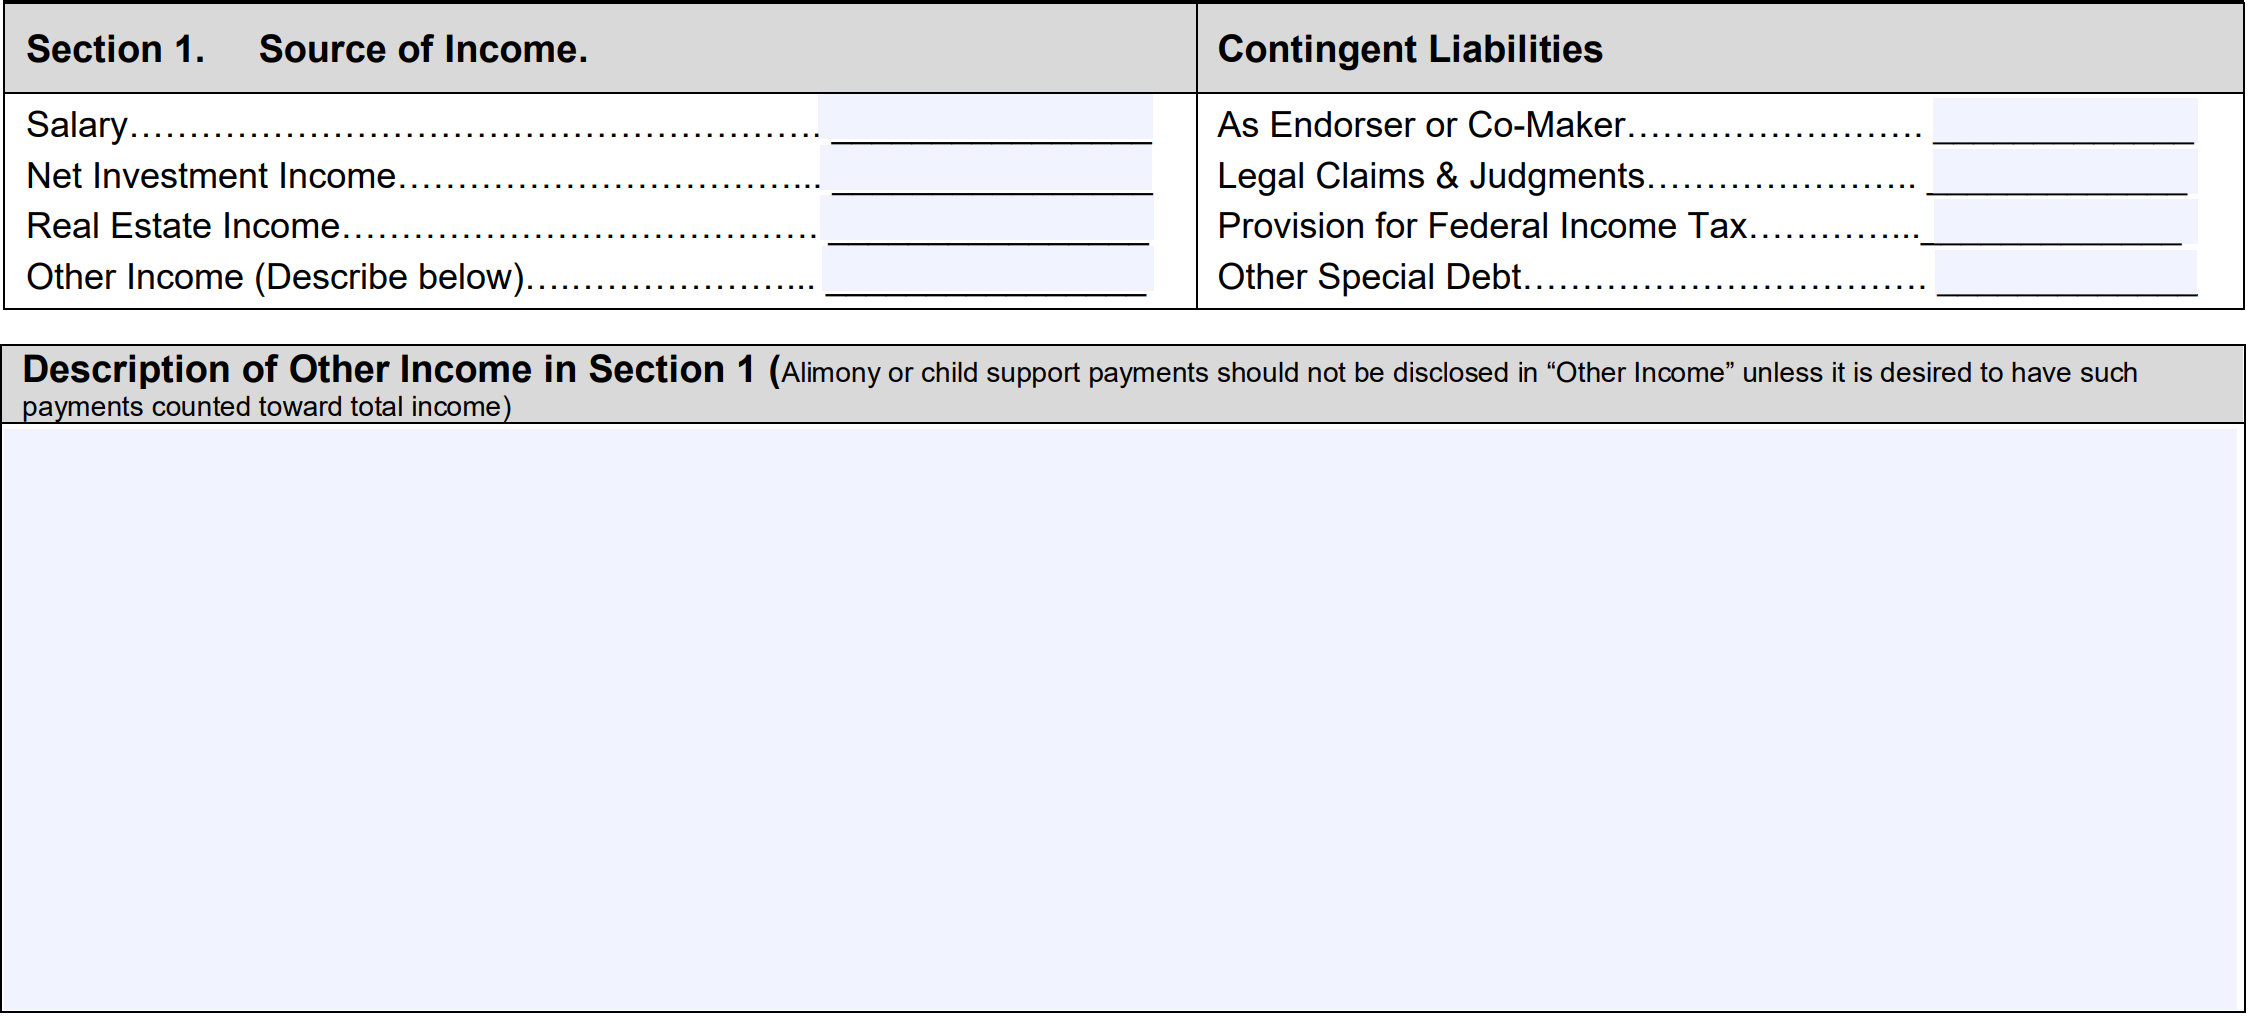Click the Salary amount input field
2261x1028 pixels.
coord(990,122)
